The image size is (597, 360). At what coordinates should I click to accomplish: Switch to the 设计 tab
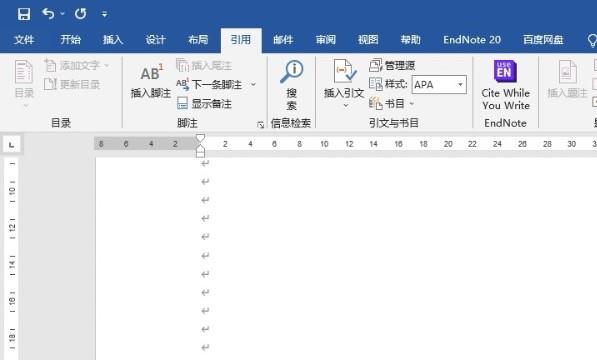(155, 40)
